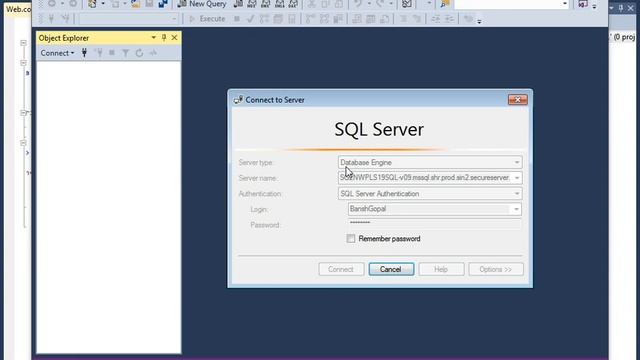This screenshot has height=360, width=640.
Task: Click the Help button in dialog
Action: tap(441, 269)
